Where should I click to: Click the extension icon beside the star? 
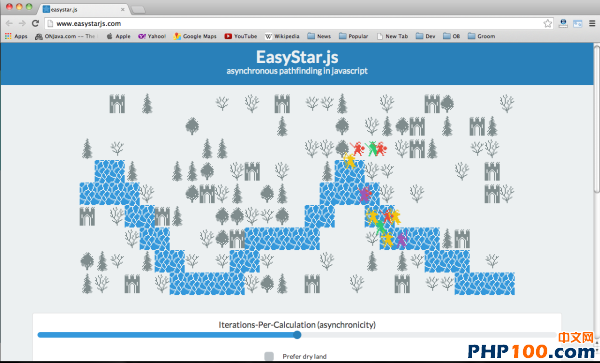tap(563, 23)
